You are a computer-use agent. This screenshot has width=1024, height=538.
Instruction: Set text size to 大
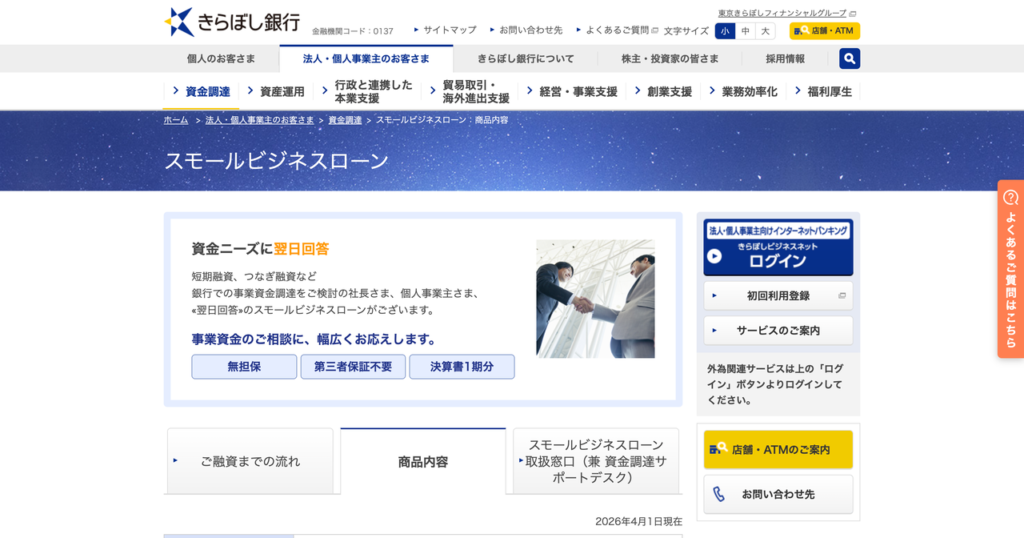pyautogui.click(x=765, y=31)
